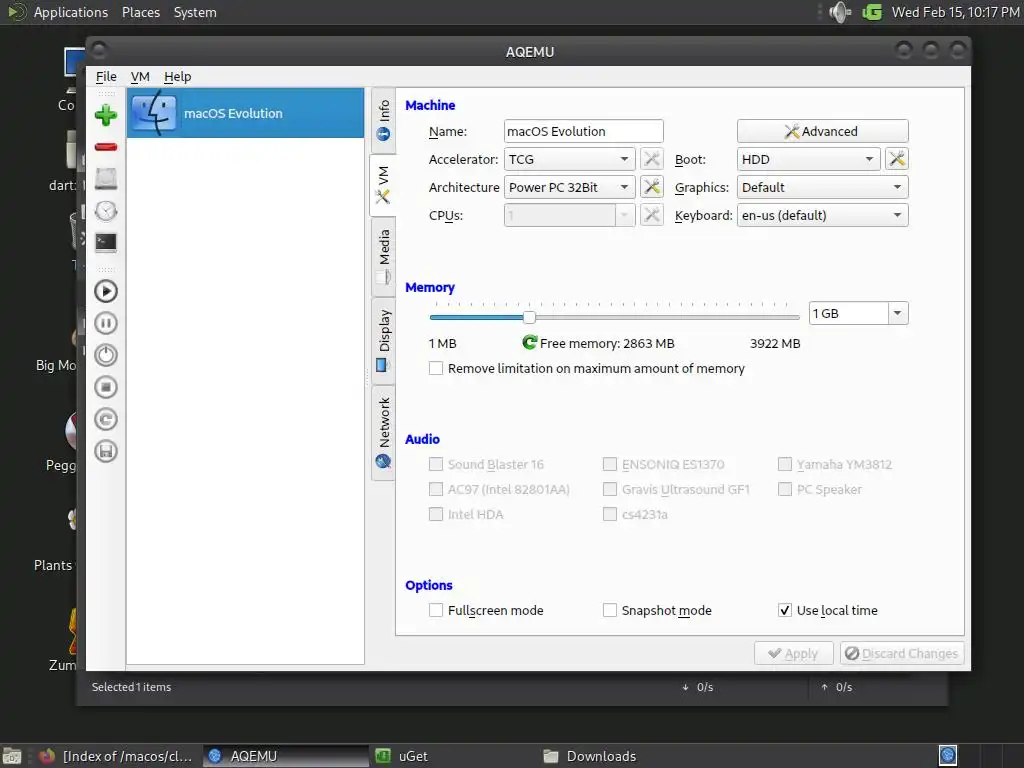The height and width of the screenshot is (768, 1024).
Task: Click the volume speaker icon in system tray
Action: tap(840, 12)
